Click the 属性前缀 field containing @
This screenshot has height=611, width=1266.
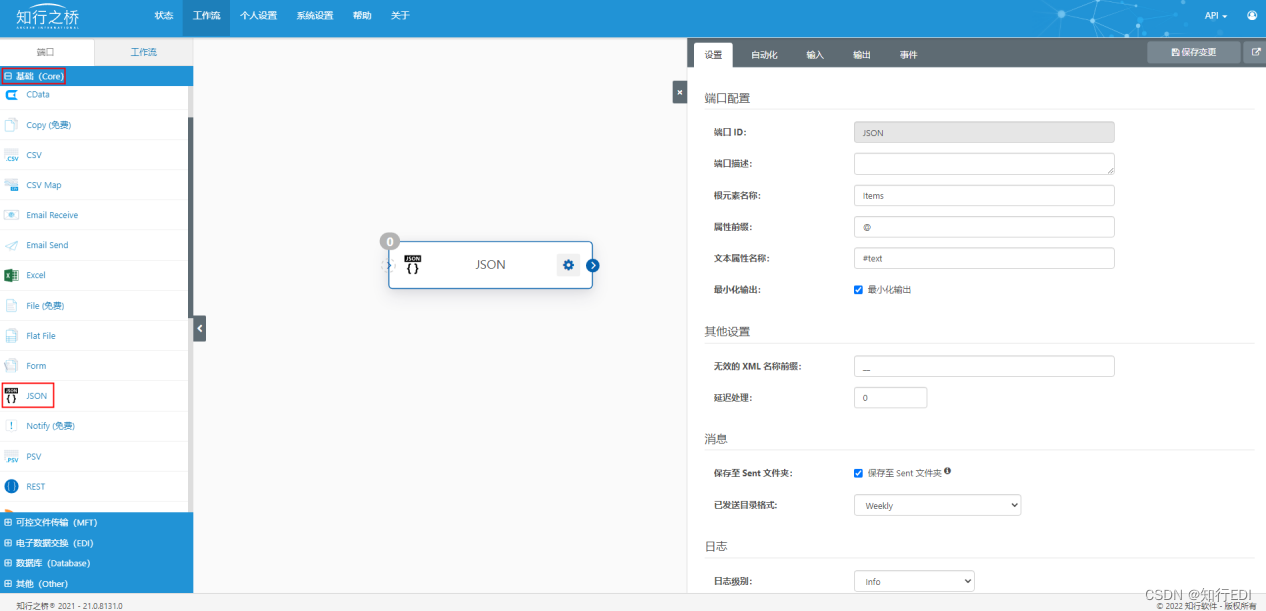click(984, 227)
